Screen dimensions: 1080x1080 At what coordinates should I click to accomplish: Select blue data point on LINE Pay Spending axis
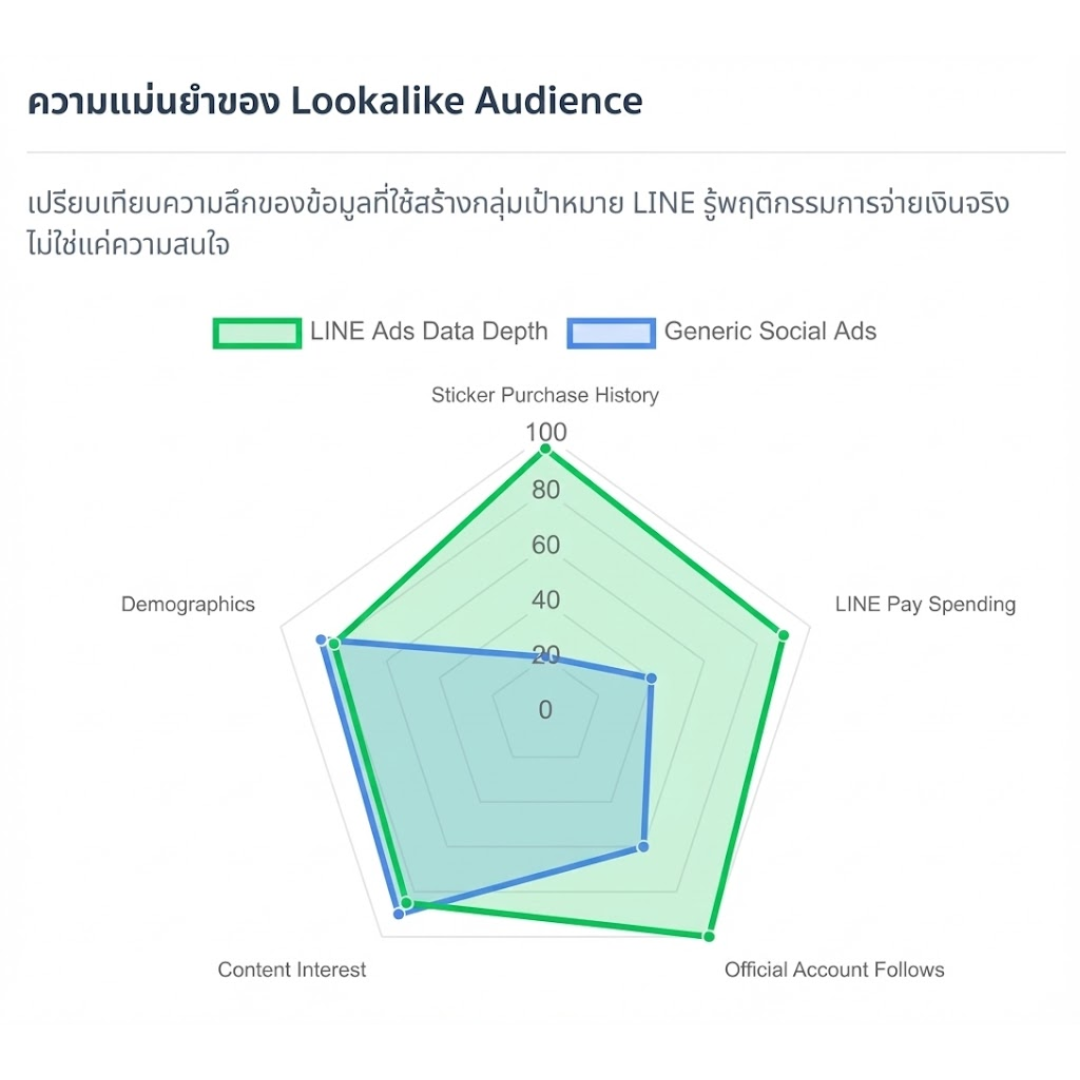(x=651, y=678)
